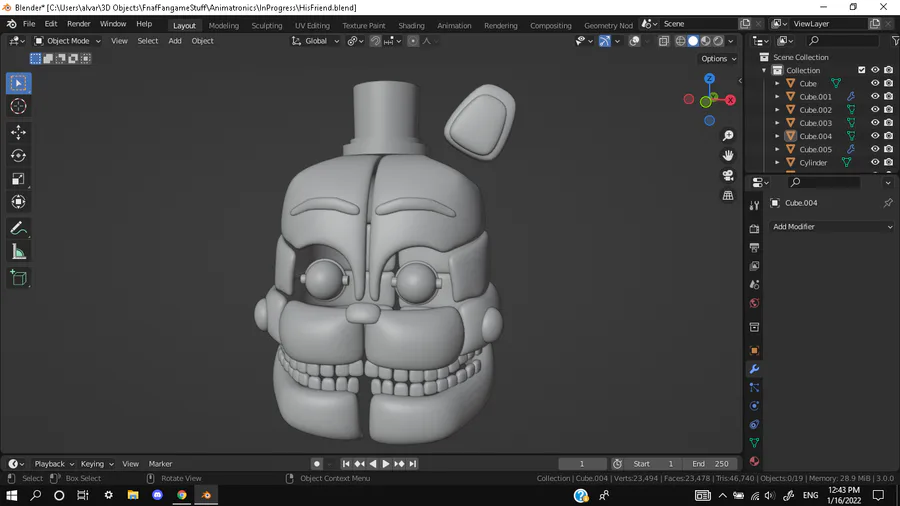
Task: Select the Measure tool
Action: (18, 251)
